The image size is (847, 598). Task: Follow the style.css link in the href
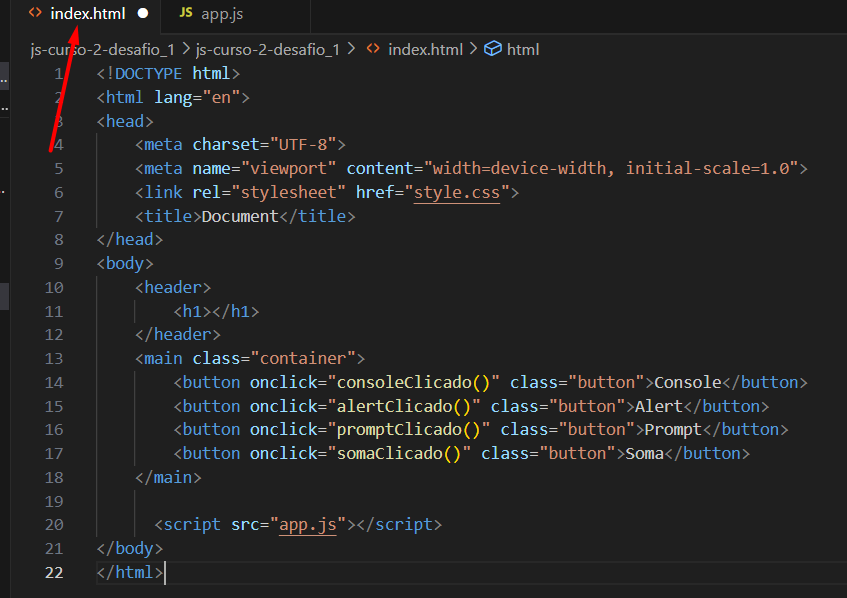coord(457,193)
